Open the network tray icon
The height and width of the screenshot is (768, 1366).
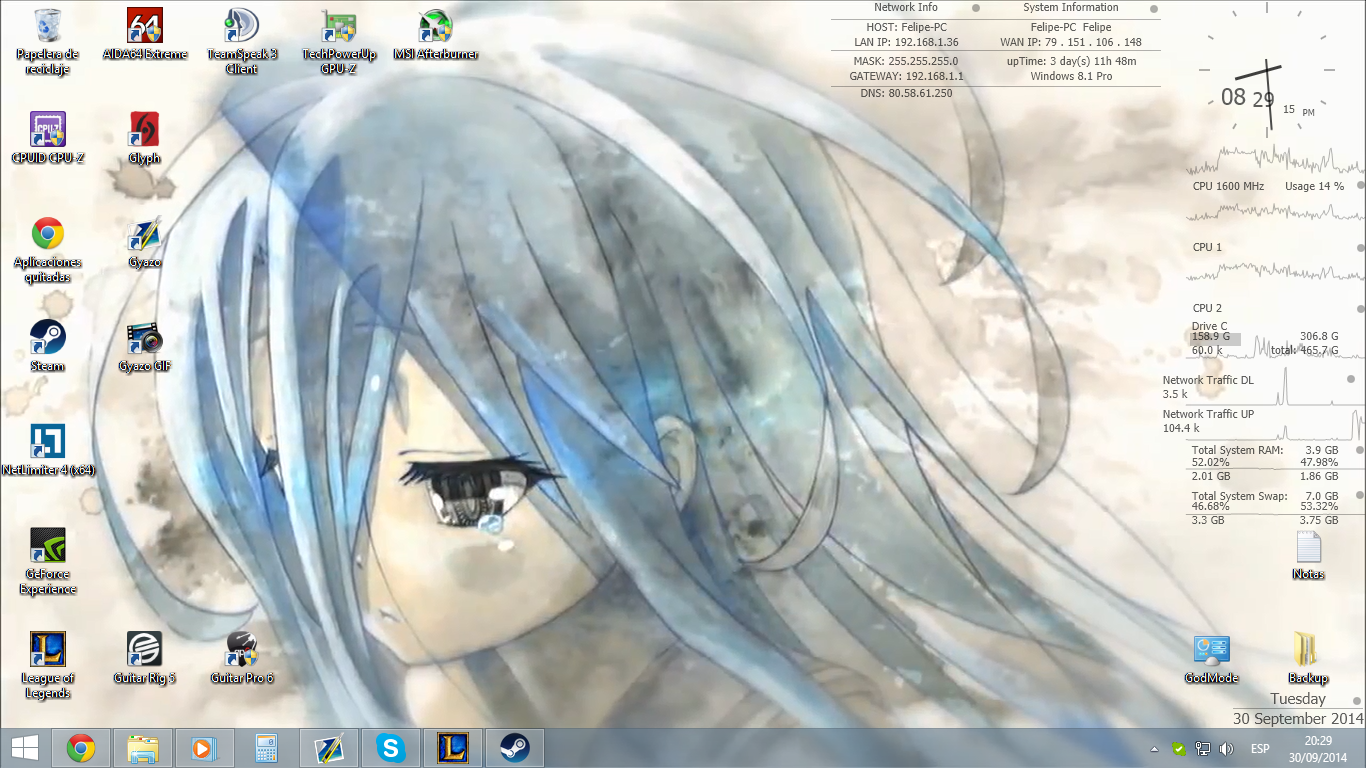(1203, 749)
